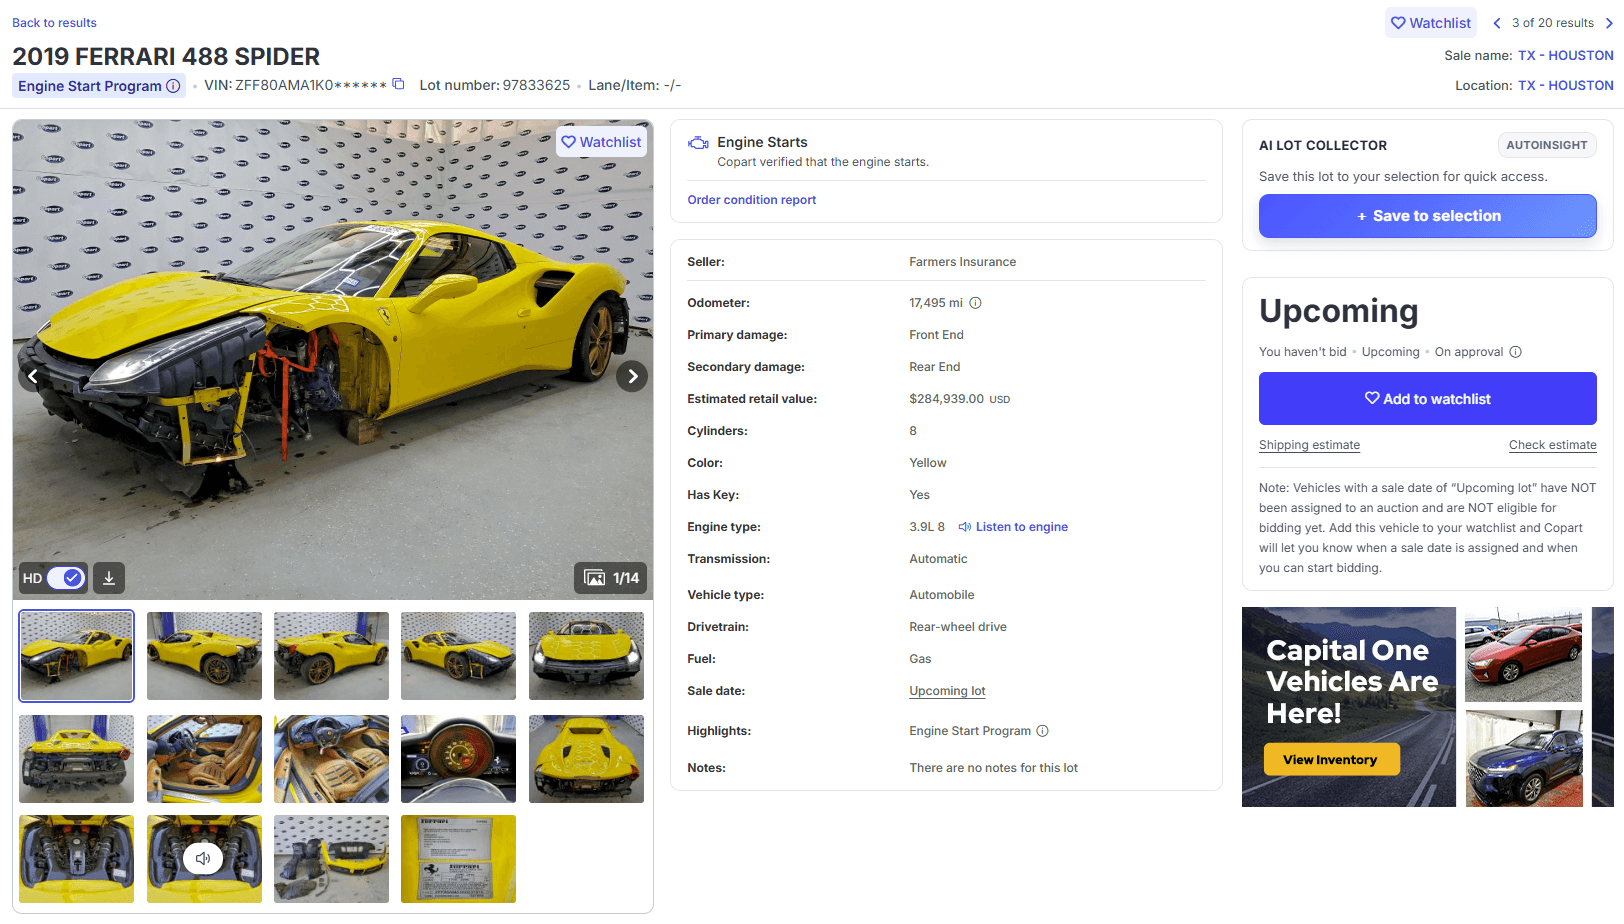The image size is (1624, 924).
Task: Click the Highlights info icon
Action: click(1043, 730)
